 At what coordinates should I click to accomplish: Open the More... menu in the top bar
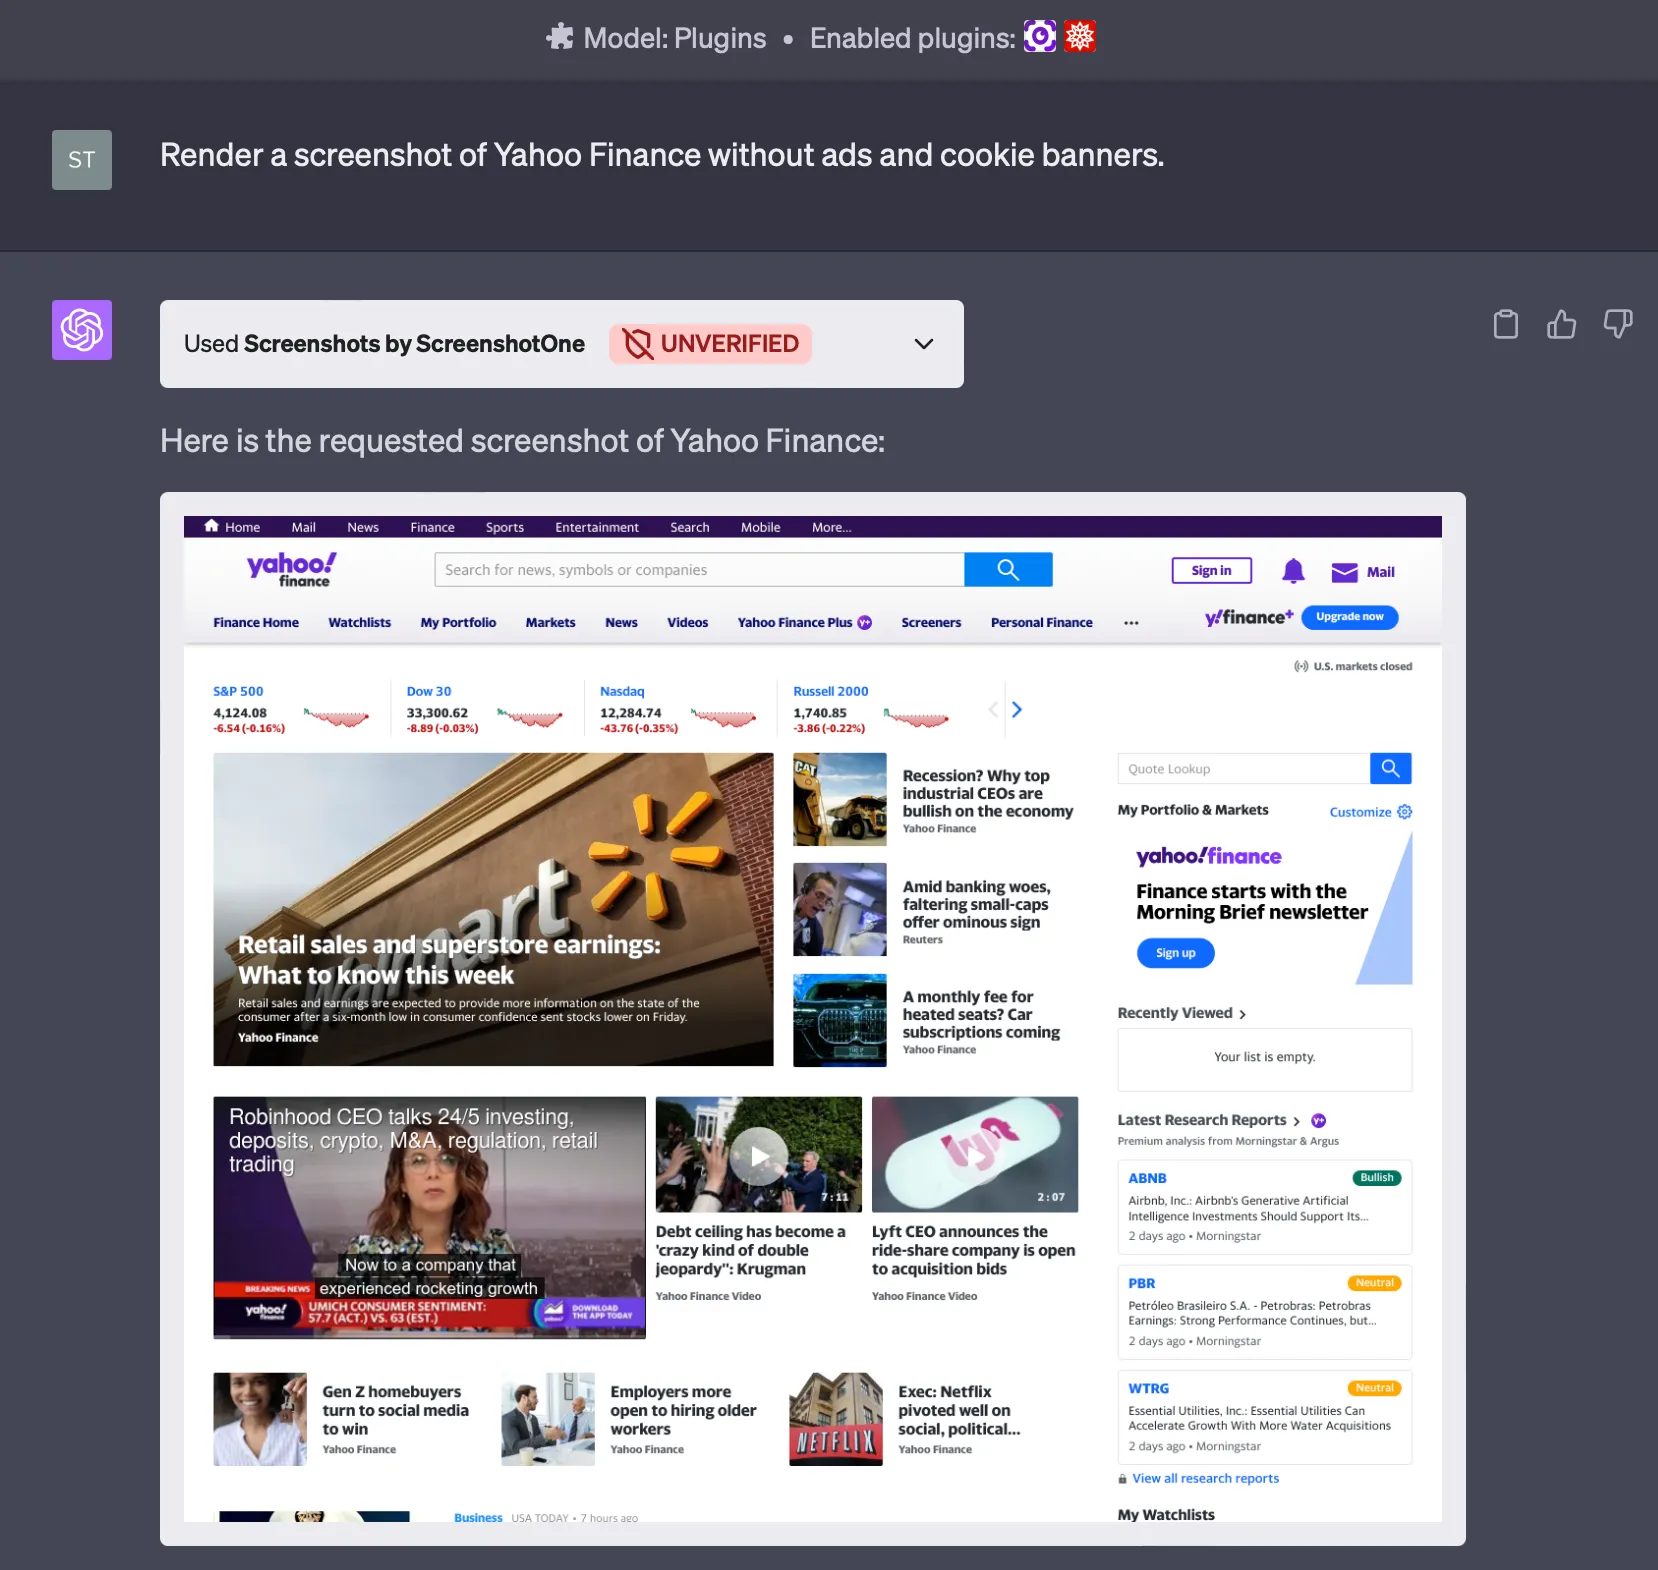tap(830, 526)
